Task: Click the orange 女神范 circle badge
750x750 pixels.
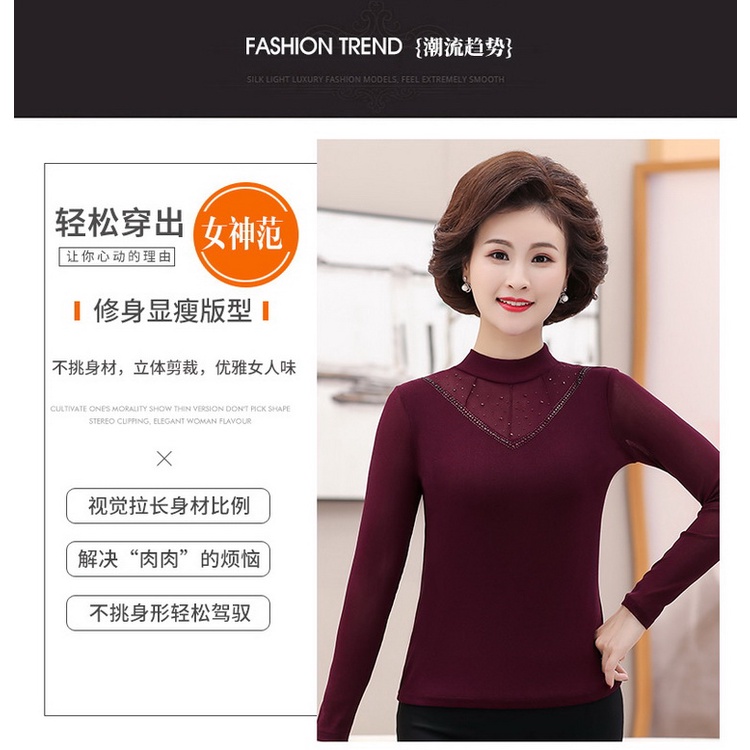Action: 245,234
